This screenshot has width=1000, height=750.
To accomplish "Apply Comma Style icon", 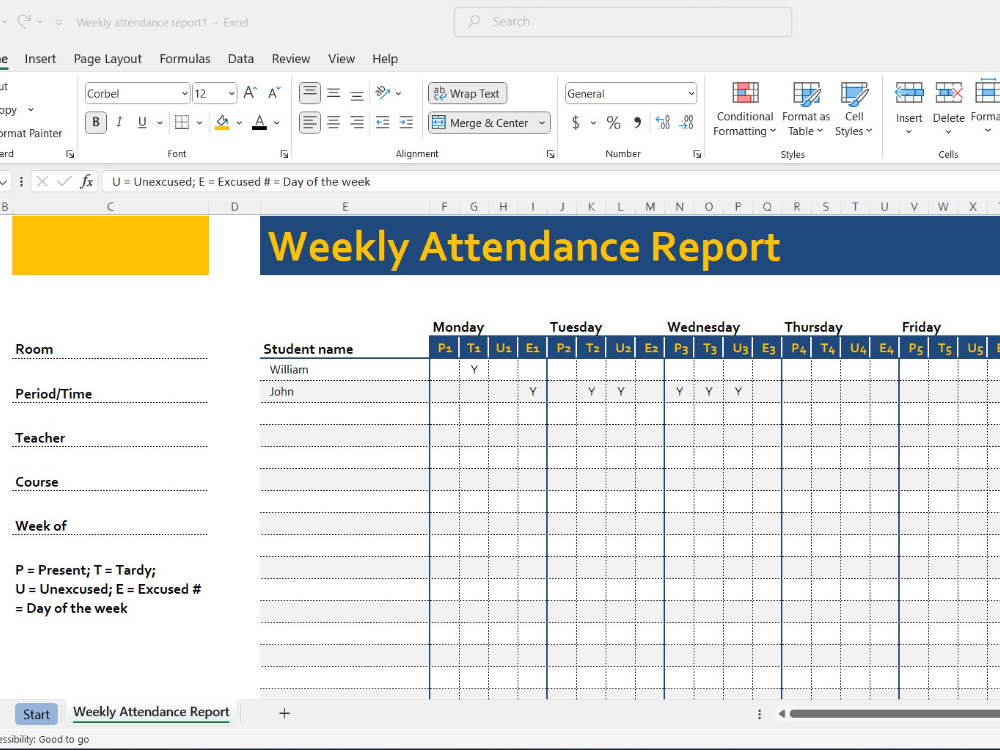I will click(637, 122).
